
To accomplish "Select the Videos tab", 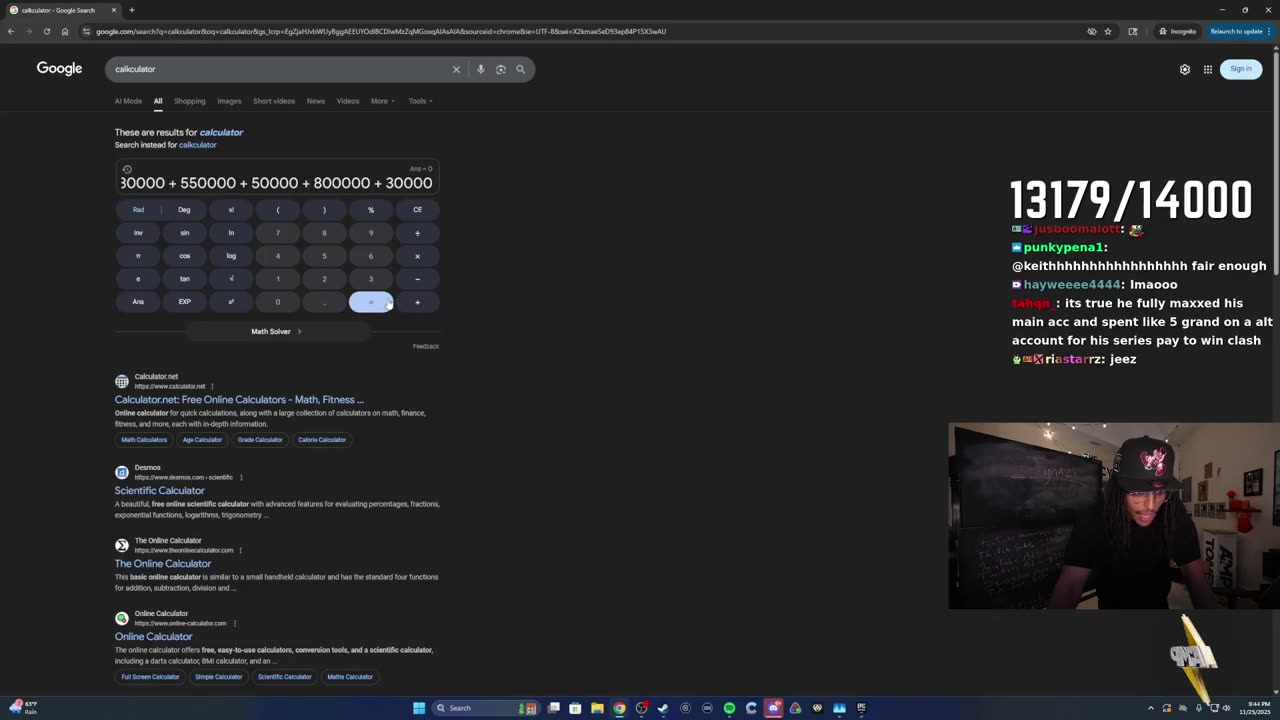I will point(347,101).
